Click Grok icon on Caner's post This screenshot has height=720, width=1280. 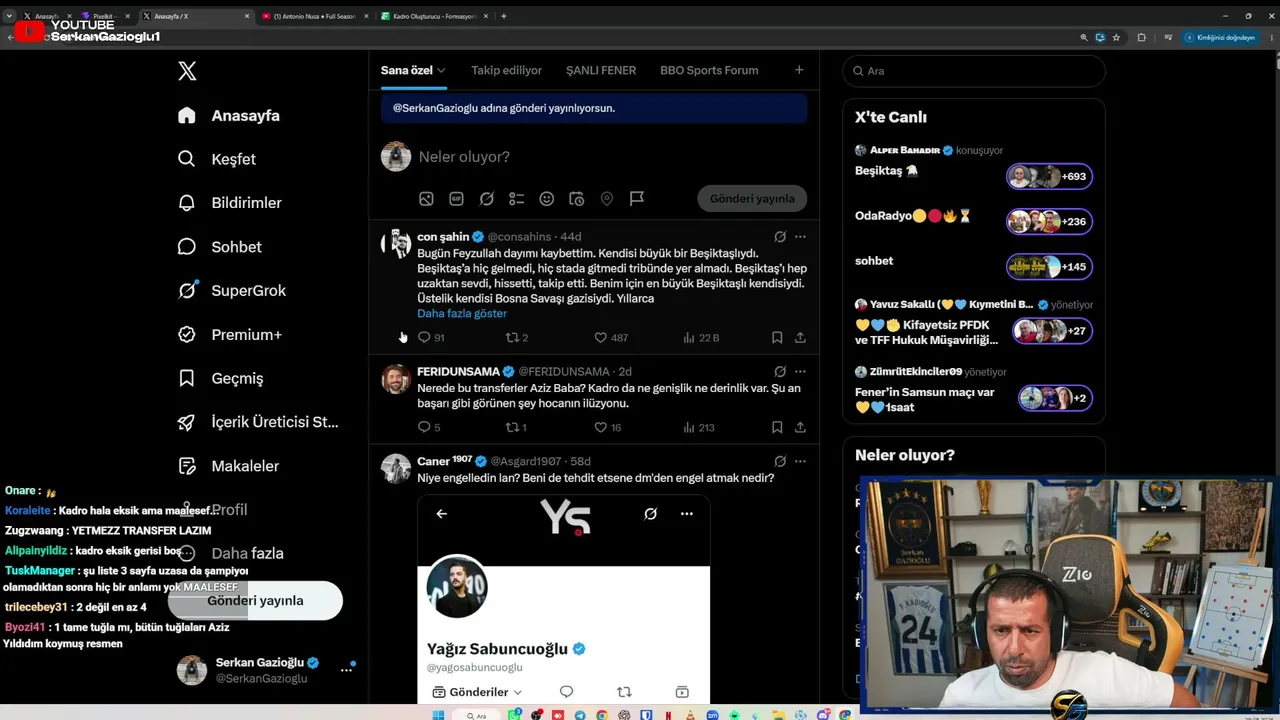click(x=780, y=461)
